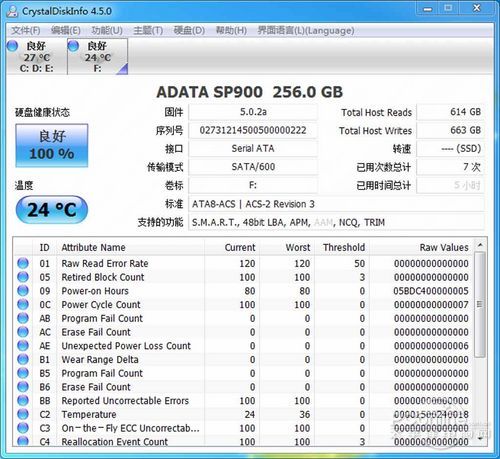Click the status orb beside Power-on Hours

pyautogui.click(x=23, y=291)
